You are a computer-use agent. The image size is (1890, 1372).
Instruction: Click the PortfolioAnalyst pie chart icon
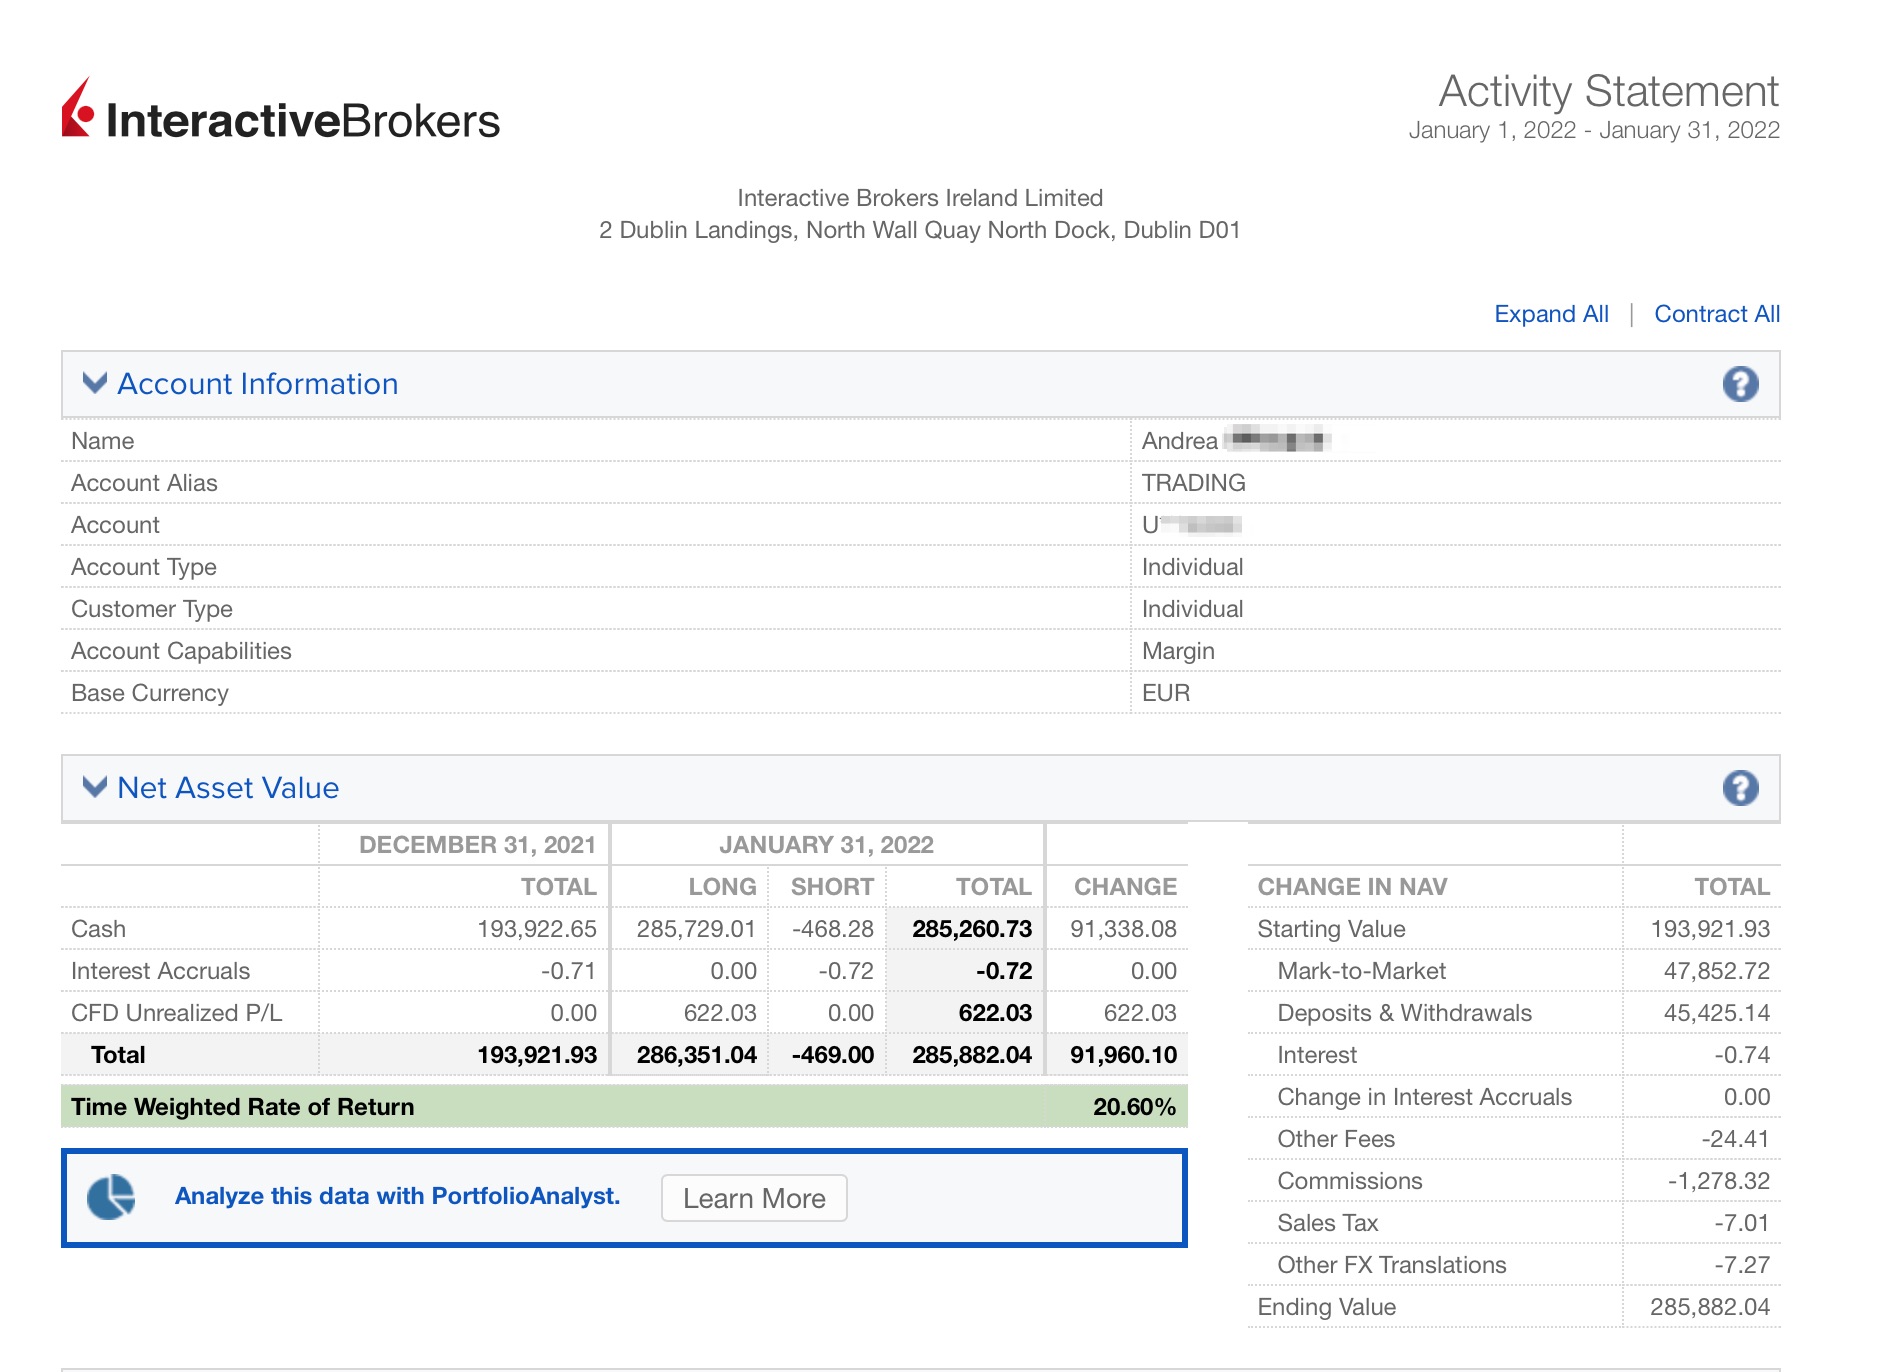point(110,1197)
